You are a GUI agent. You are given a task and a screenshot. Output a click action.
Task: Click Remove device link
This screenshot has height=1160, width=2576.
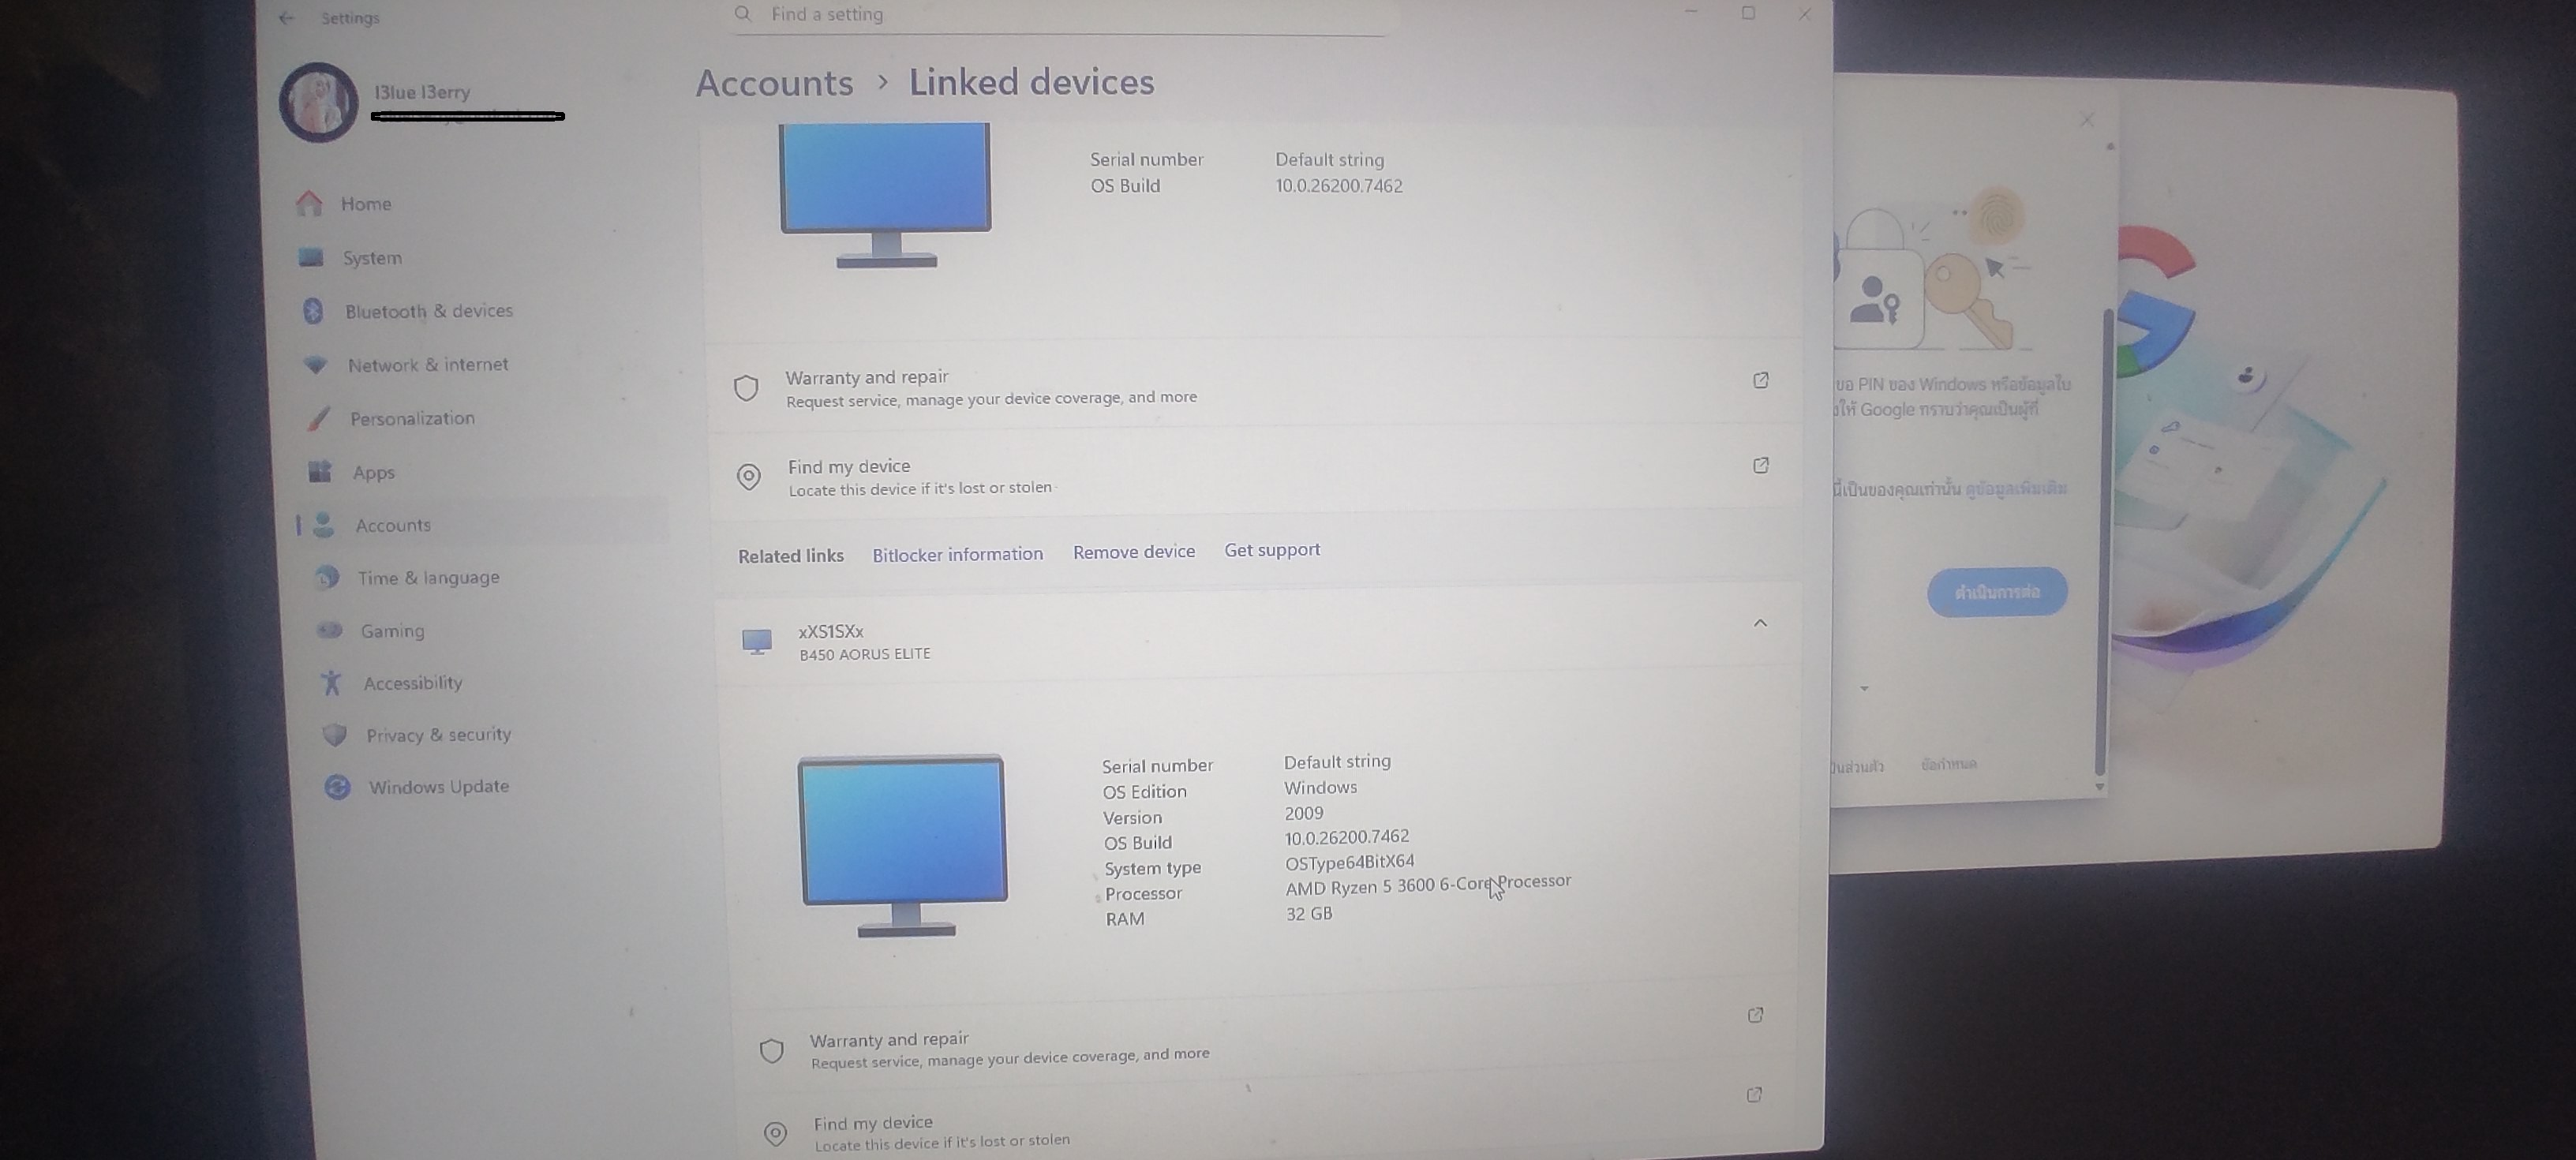point(1134,552)
